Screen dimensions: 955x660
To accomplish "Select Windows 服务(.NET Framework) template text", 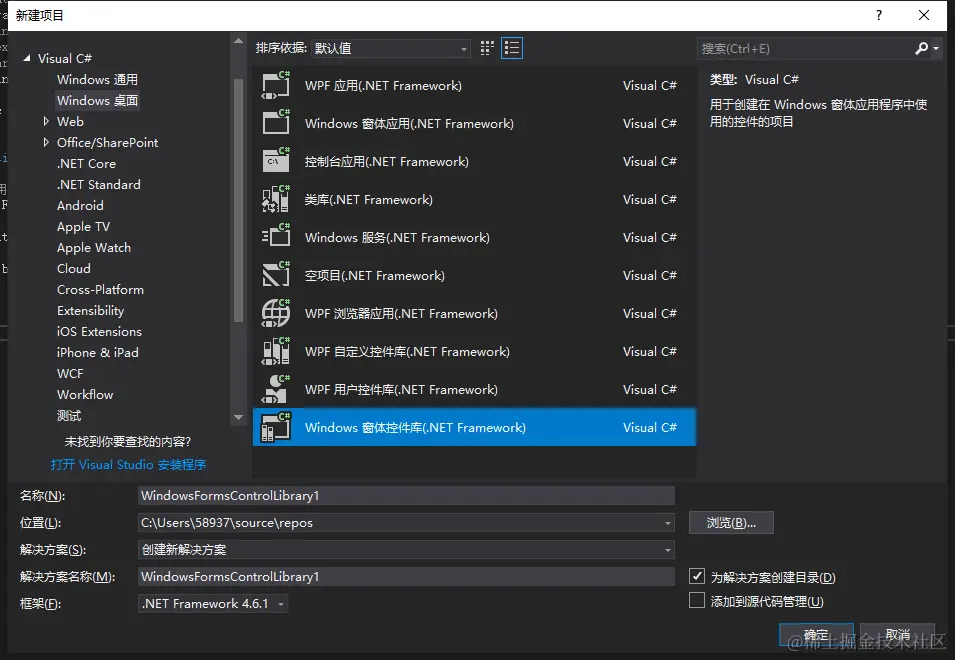I will (397, 237).
